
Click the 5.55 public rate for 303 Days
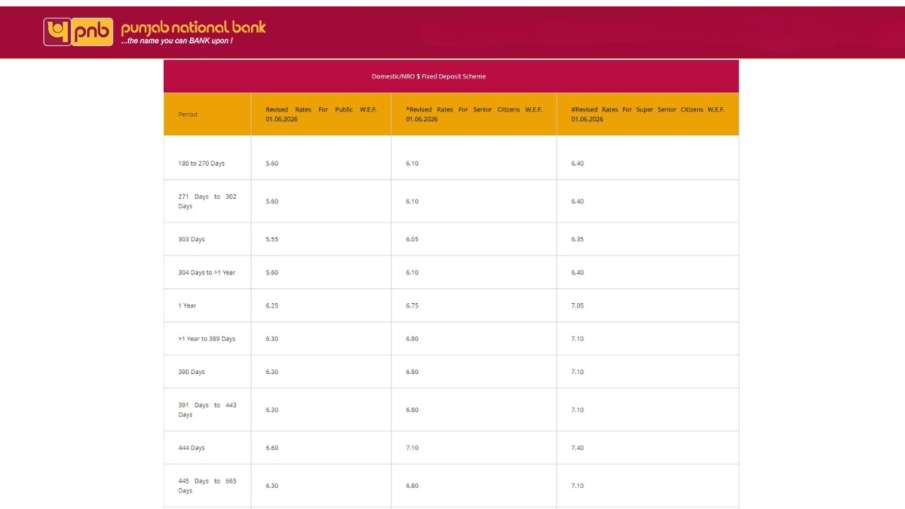(272, 239)
